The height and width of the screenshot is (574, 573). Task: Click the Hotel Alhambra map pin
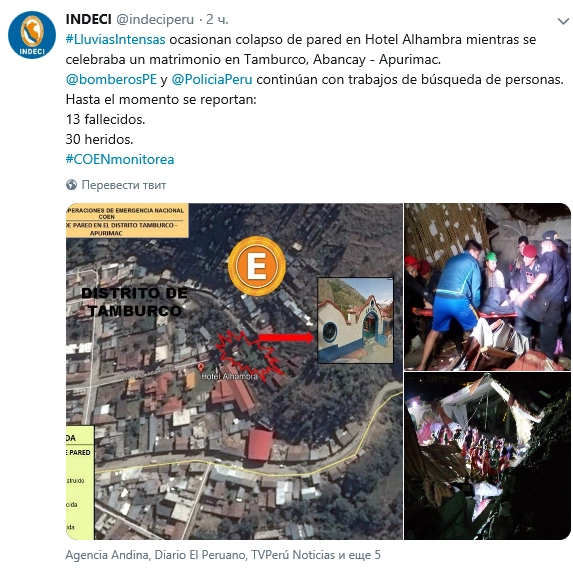coord(200,367)
